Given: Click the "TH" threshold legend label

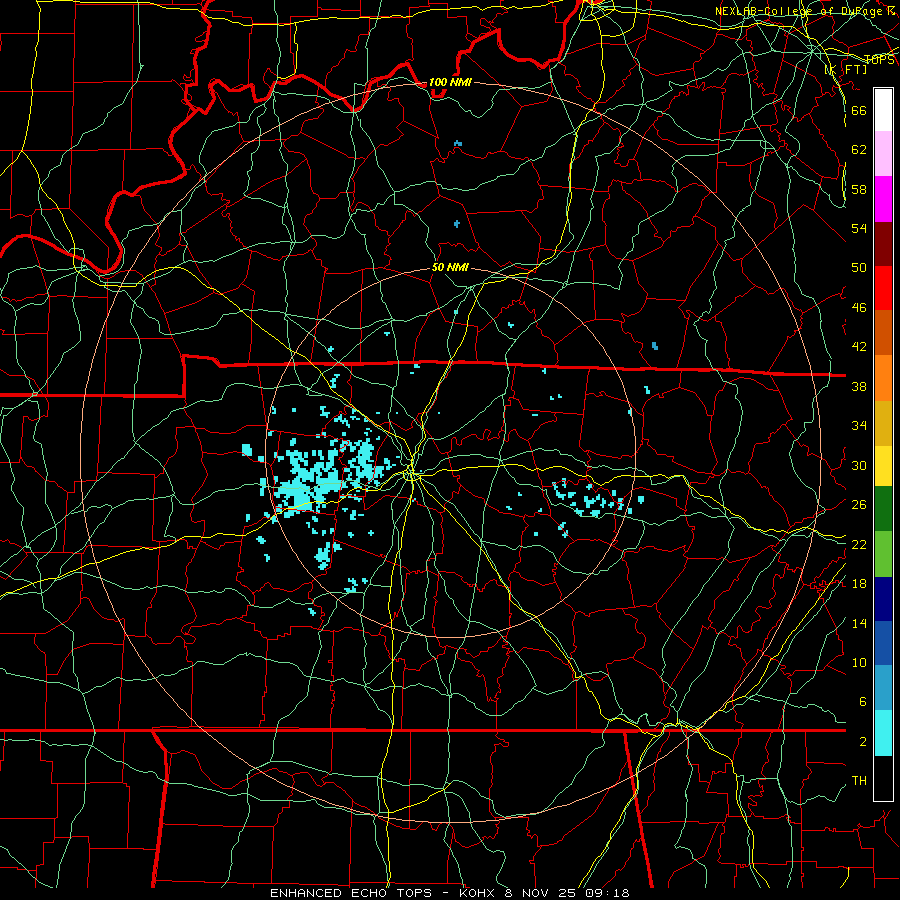Looking at the screenshot, I should [x=859, y=781].
